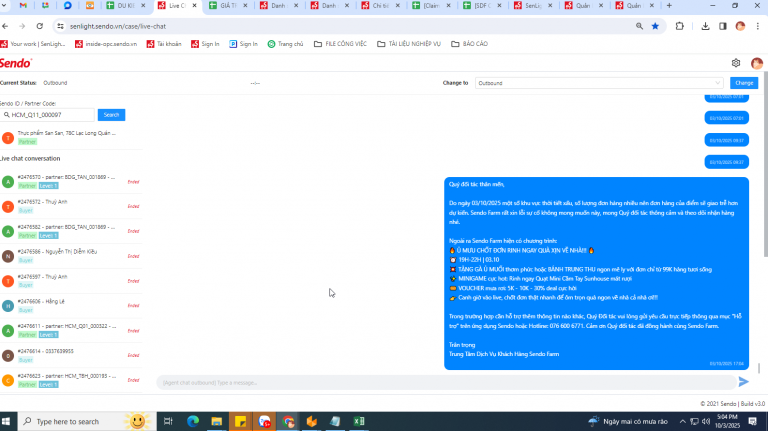Click the Sendo logo
Viewport: 768px width, 431px height.
16,63
